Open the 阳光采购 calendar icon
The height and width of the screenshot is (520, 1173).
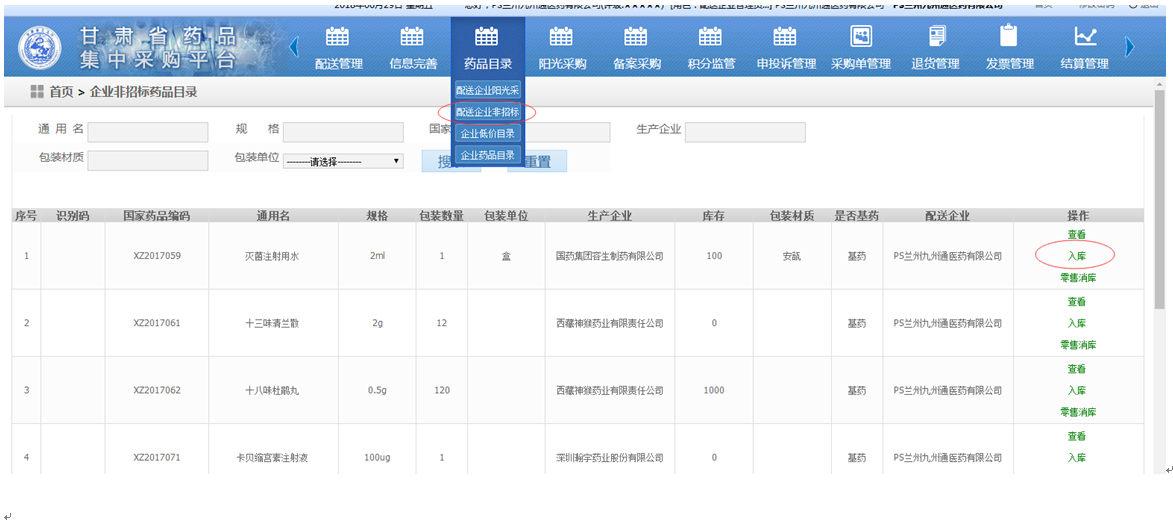tap(562, 35)
